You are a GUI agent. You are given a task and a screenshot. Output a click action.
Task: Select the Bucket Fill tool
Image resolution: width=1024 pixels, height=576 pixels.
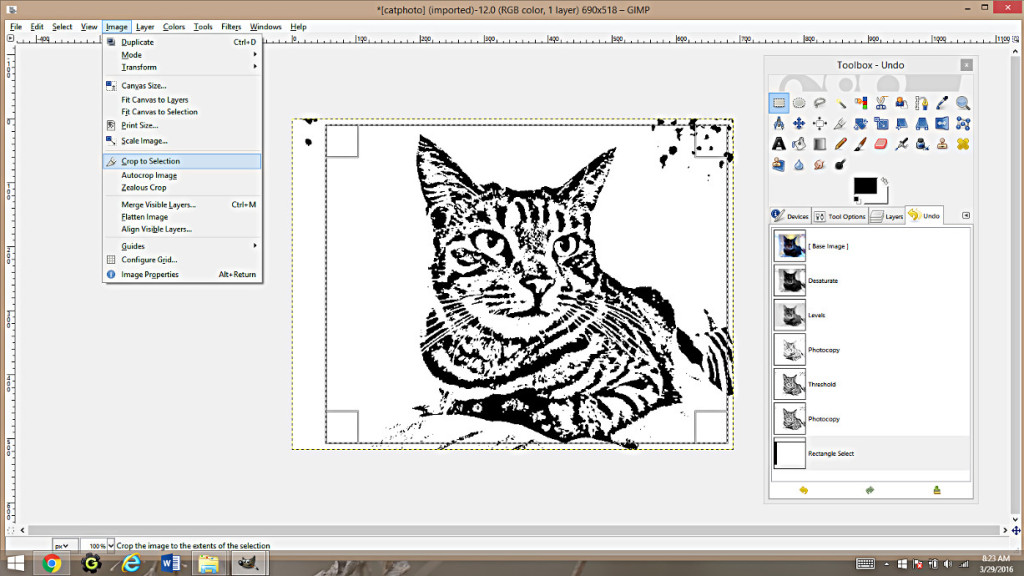click(798, 143)
